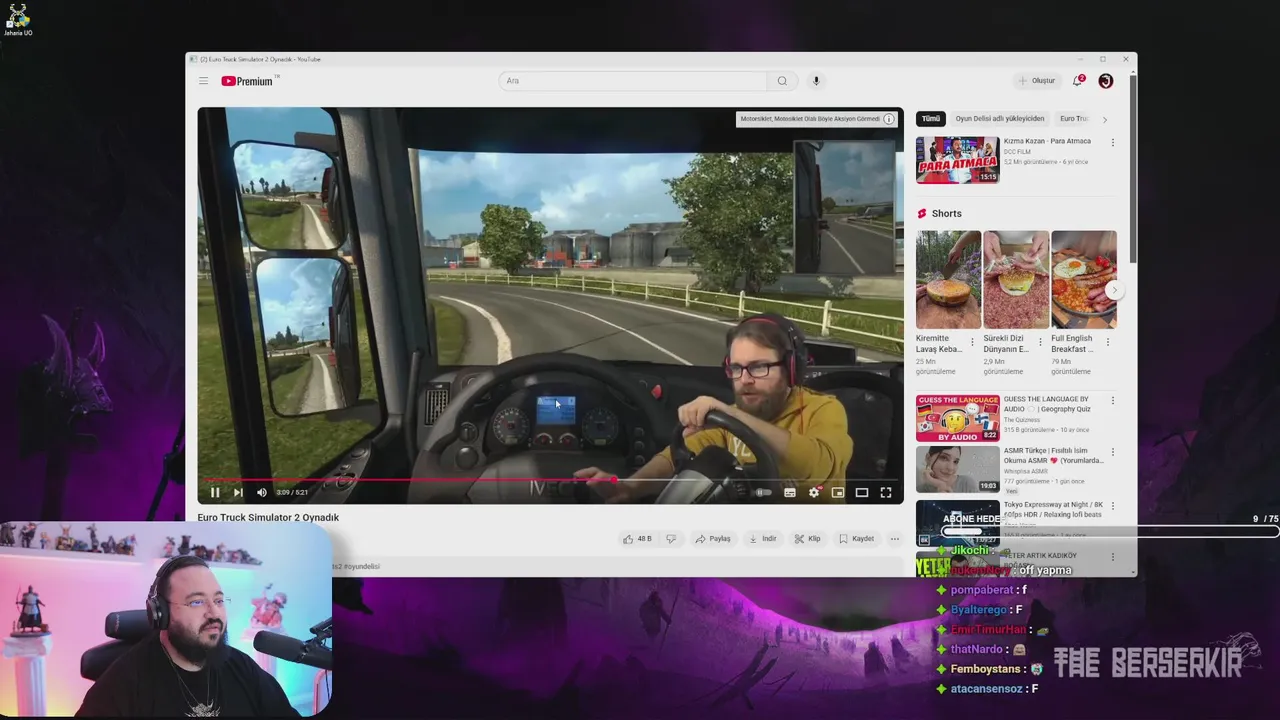The width and height of the screenshot is (1280, 720).
Task: Toggle the autoplay switch in player
Action: click(x=763, y=492)
